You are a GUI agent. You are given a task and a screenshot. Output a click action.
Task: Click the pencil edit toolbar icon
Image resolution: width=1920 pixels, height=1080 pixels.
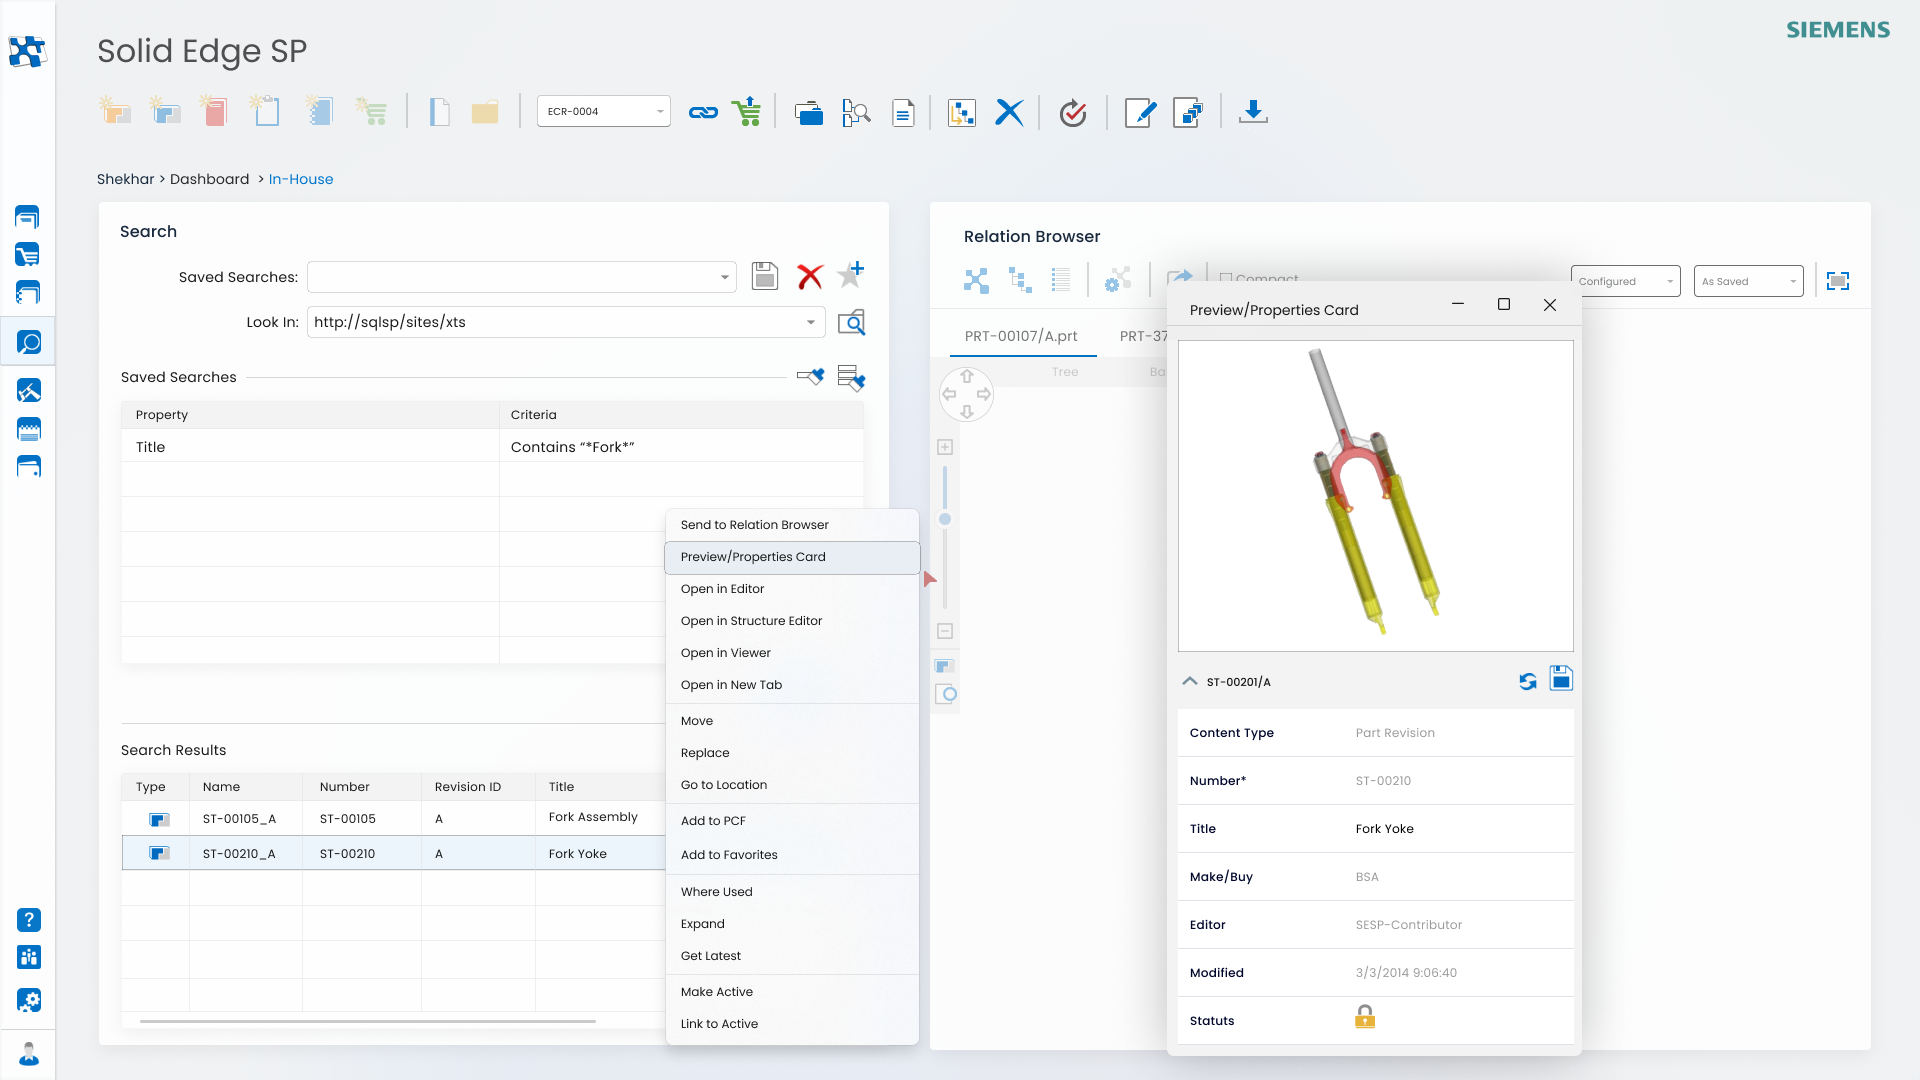tap(1140, 112)
